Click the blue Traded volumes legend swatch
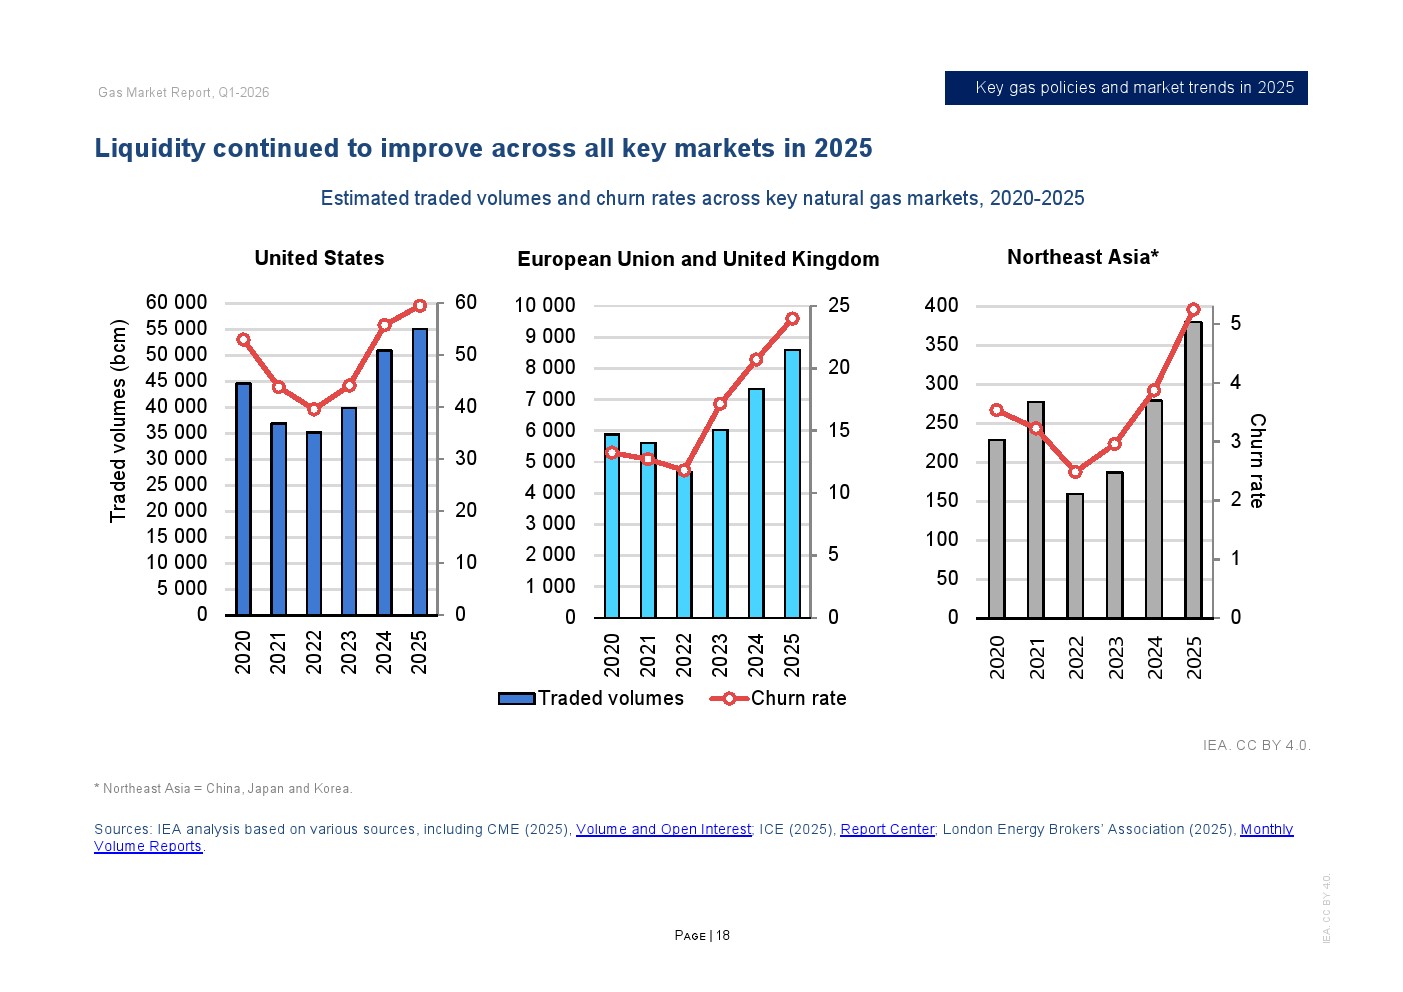 [516, 699]
